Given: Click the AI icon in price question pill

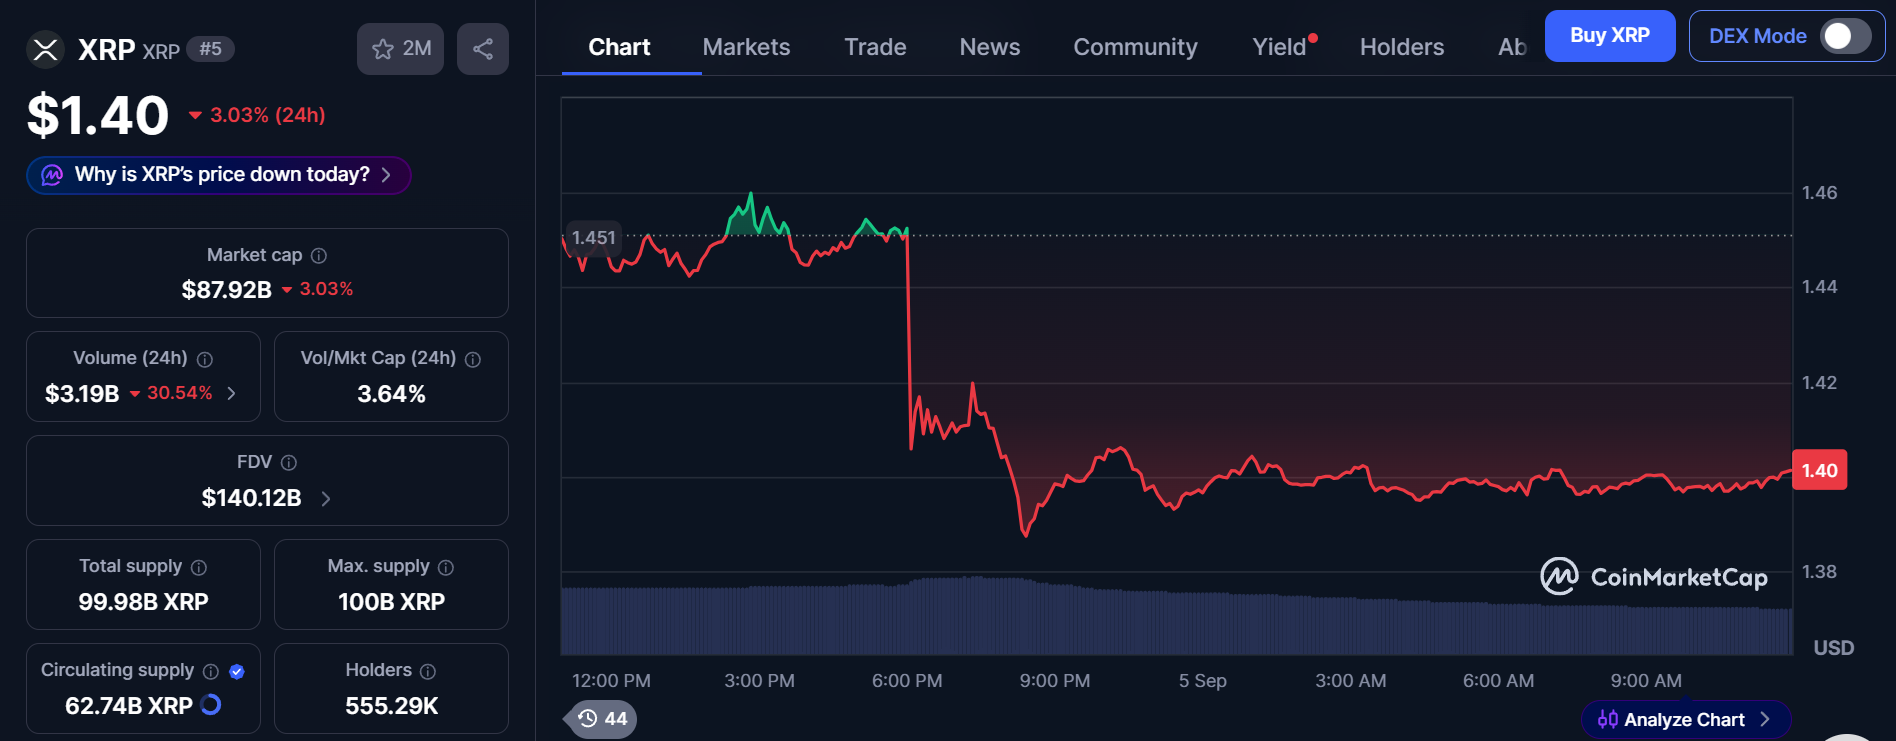Looking at the screenshot, I should coord(52,175).
